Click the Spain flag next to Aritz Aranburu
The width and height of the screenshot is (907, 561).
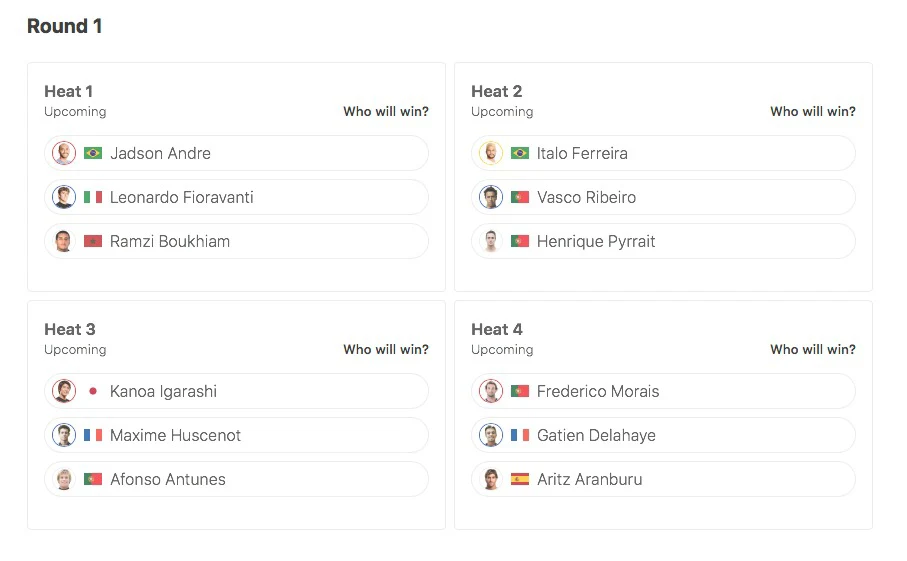click(519, 479)
